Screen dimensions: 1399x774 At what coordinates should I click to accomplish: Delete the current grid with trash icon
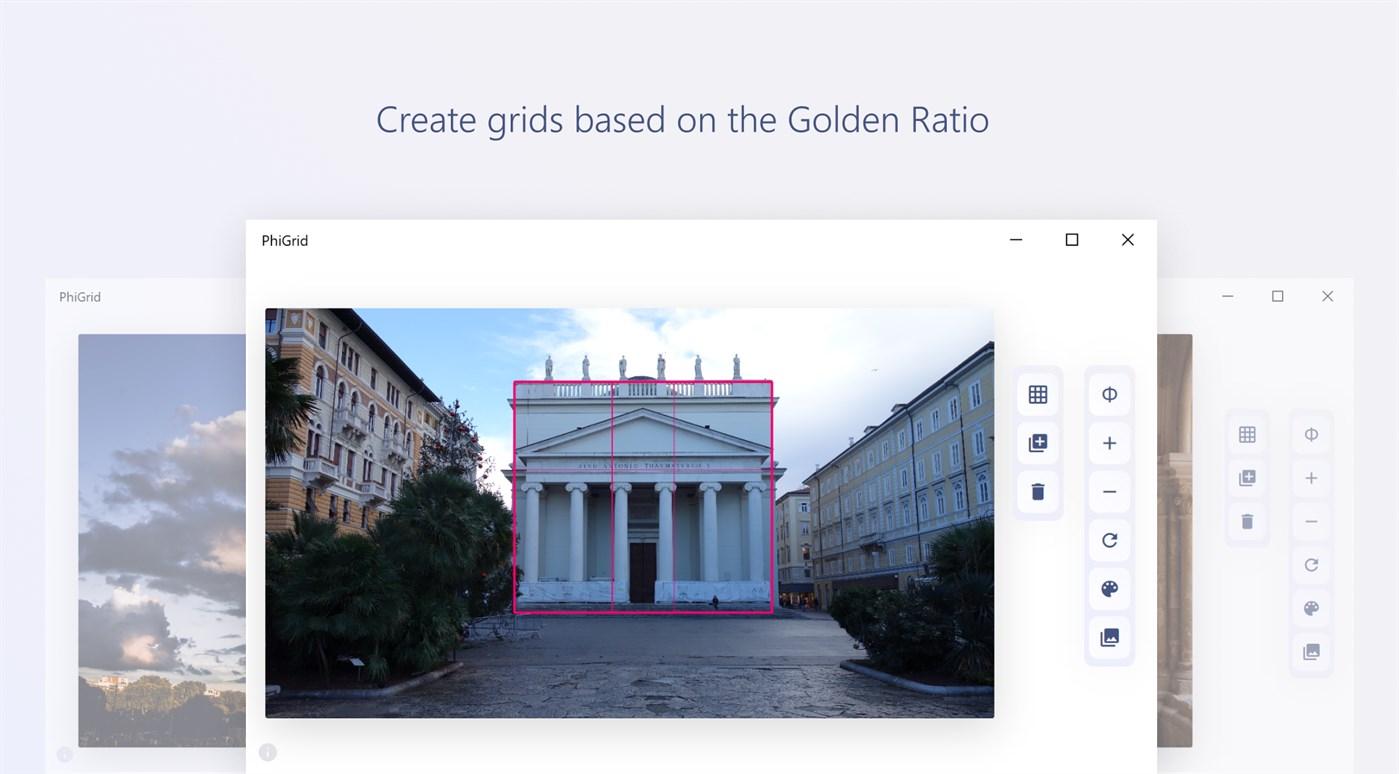point(1037,491)
